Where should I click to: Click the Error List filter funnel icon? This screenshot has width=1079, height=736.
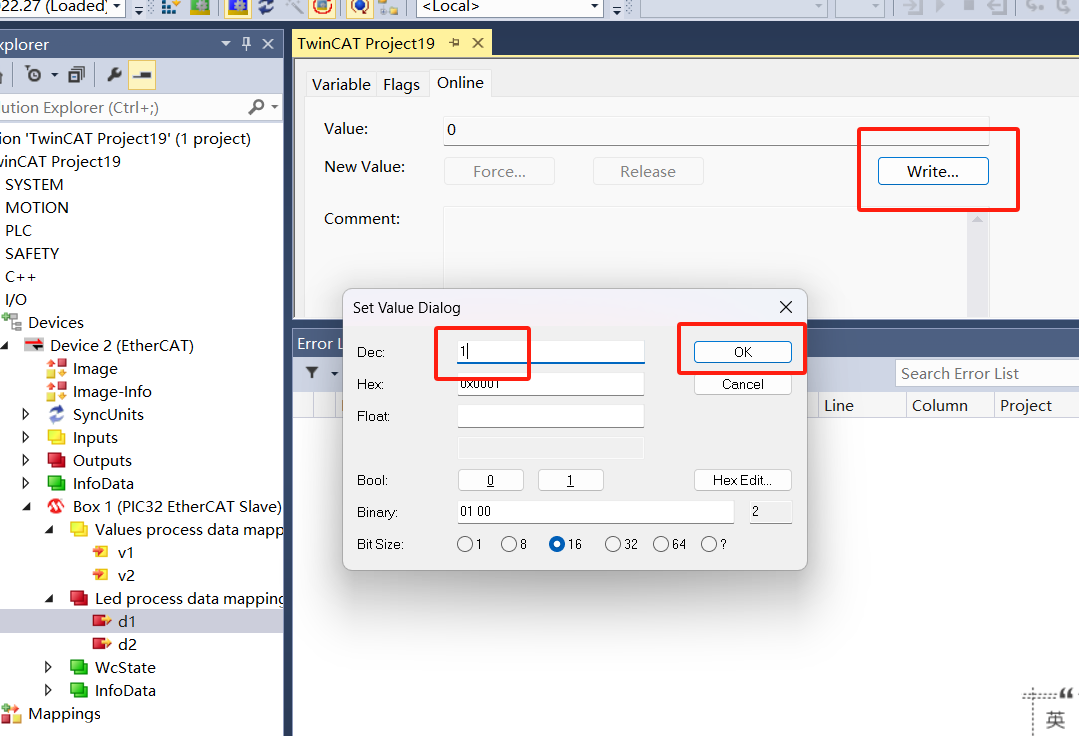(312, 373)
